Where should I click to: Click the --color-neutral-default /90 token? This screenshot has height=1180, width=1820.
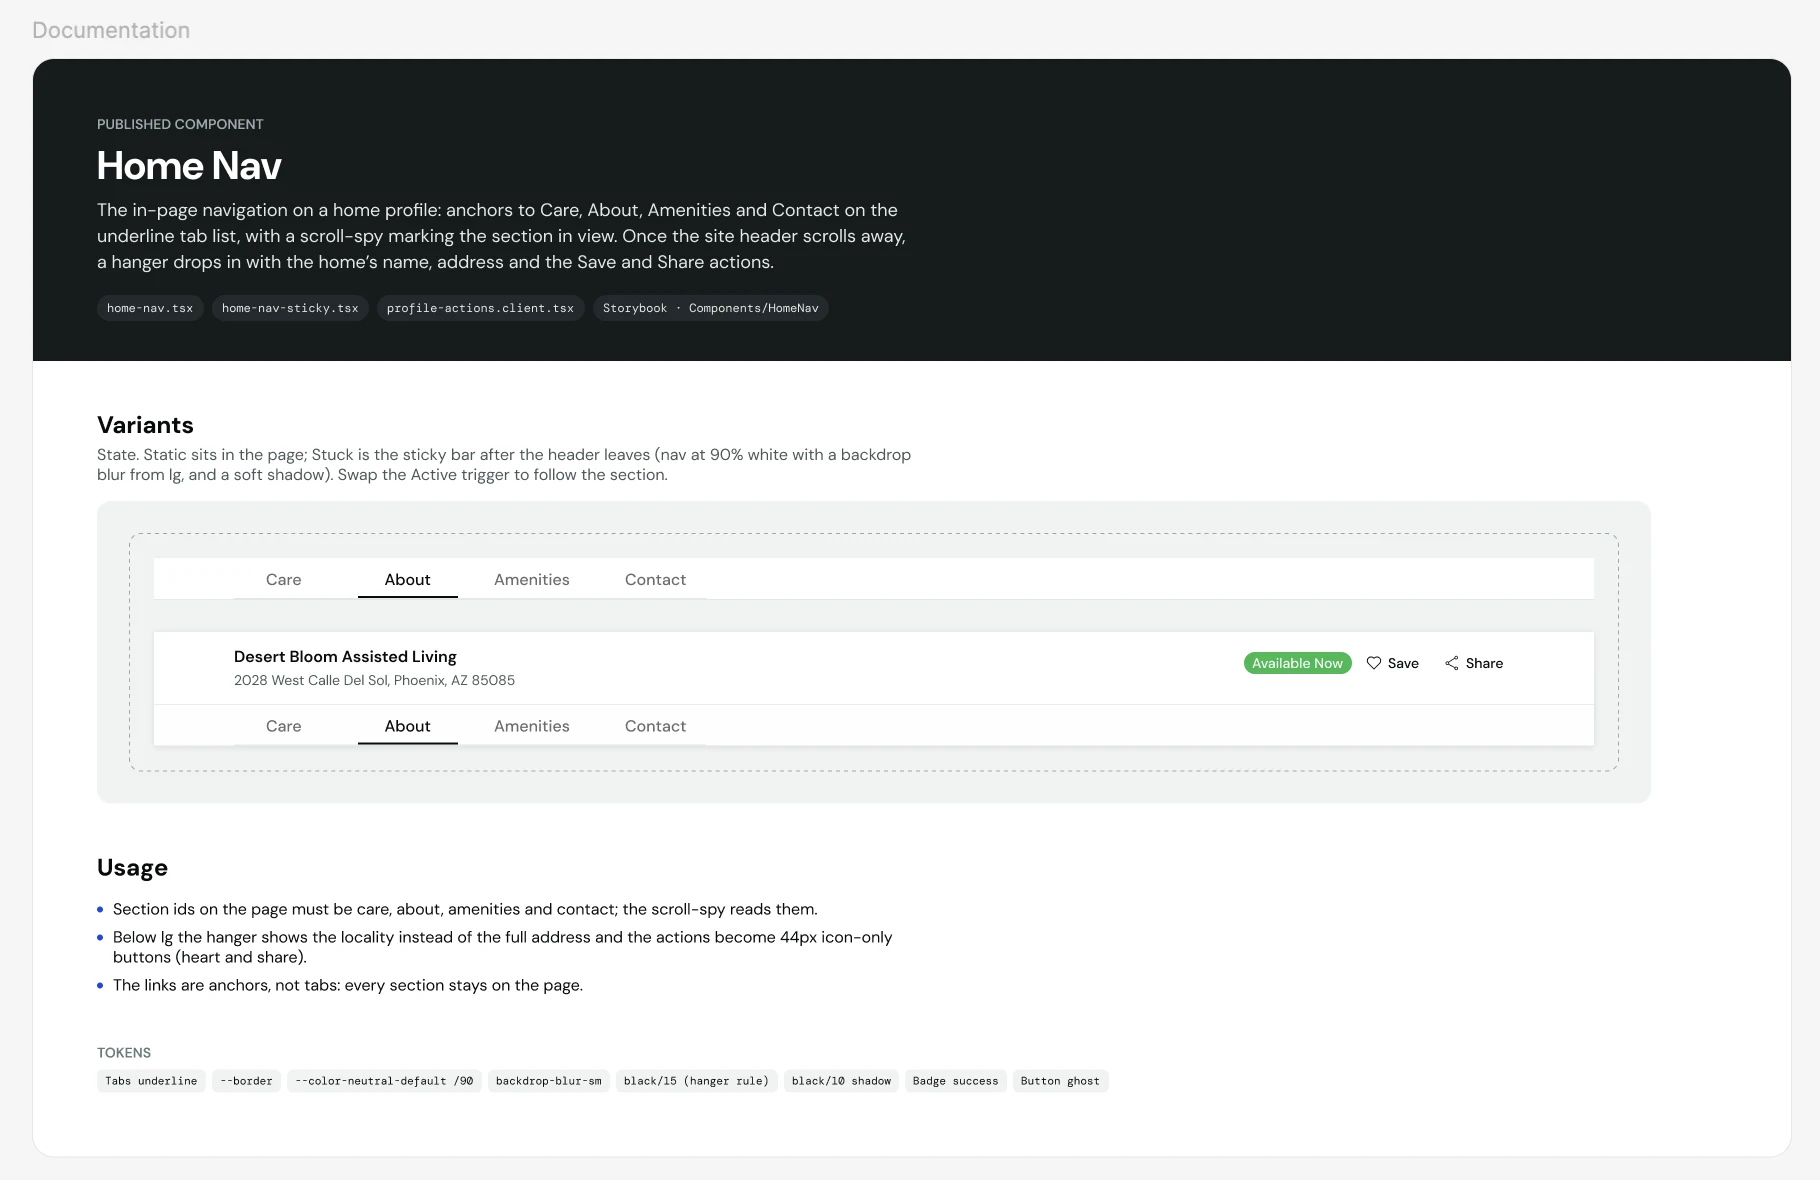tap(384, 1081)
